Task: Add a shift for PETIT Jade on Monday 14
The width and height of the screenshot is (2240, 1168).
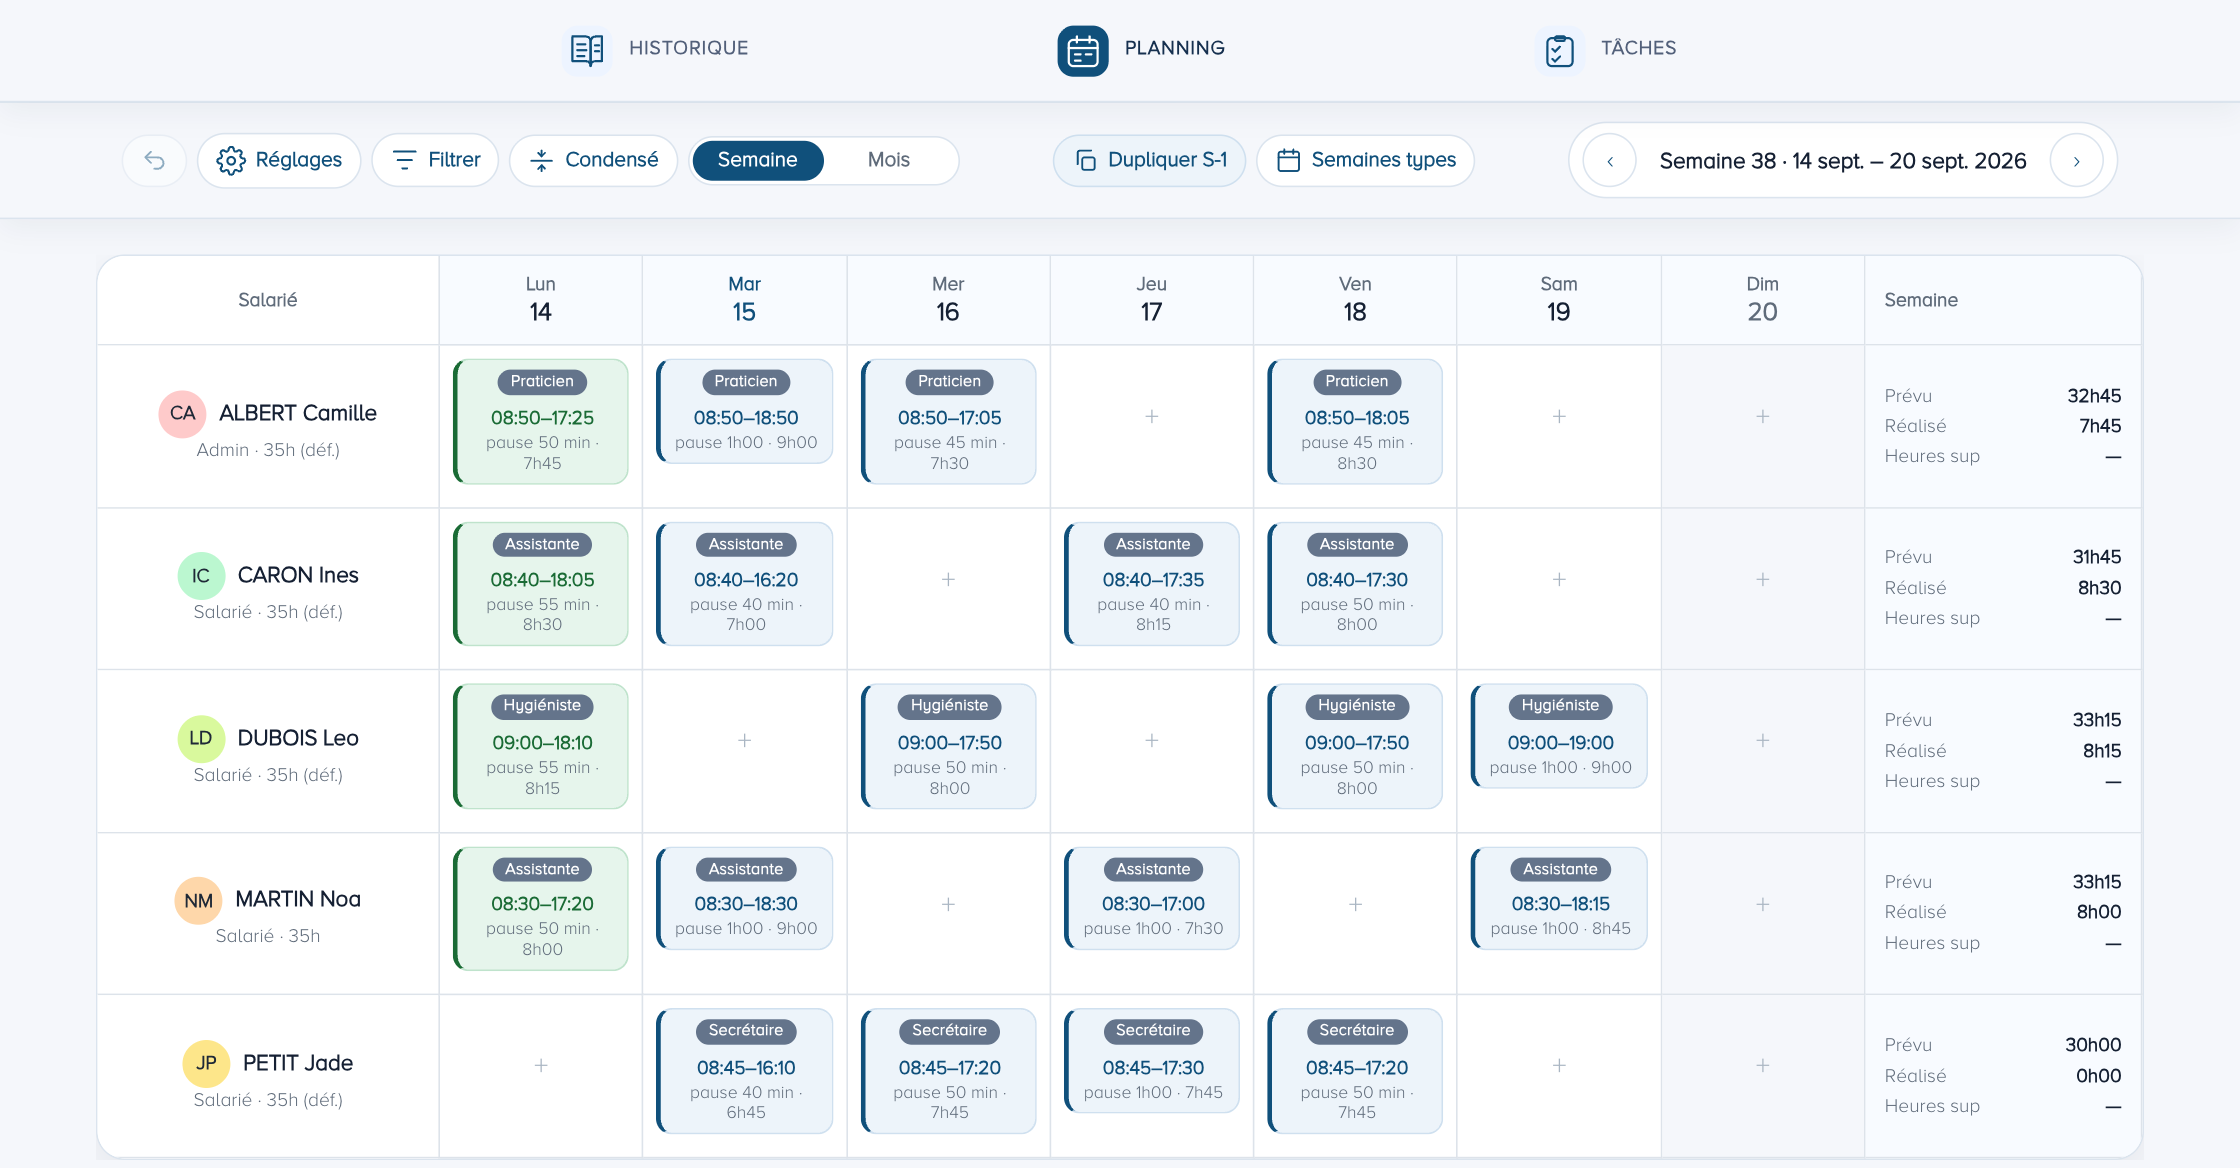Action: (x=540, y=1065)
